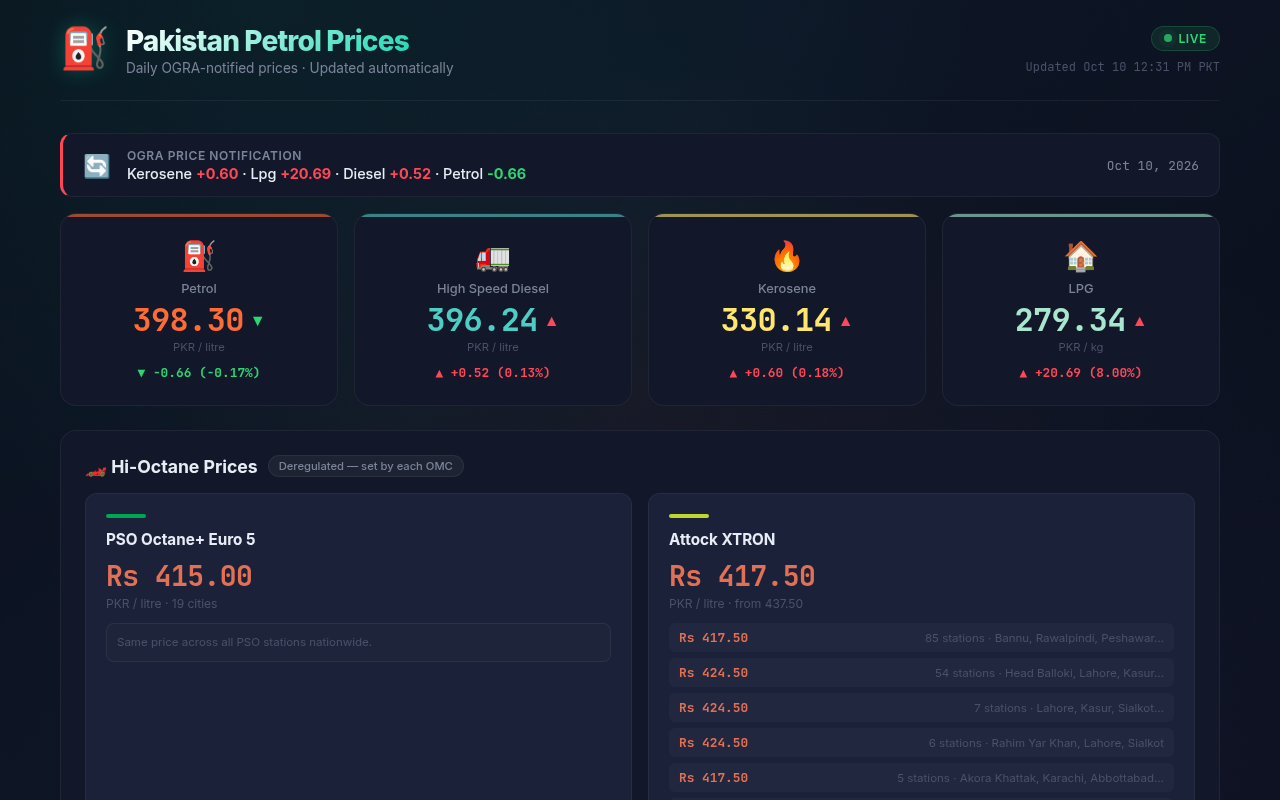Image resolution: width=1280 pixels, height=800 pixels.
Task: Click the +0.52 (0.13%) change text
Action: coord(493,373)
